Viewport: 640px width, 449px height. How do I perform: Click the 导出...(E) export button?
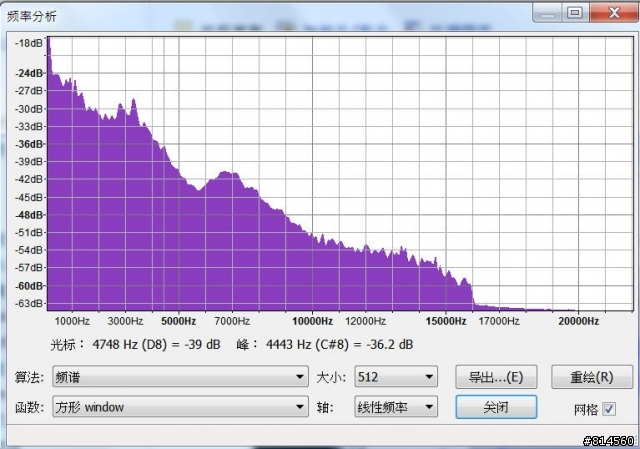pos(496,377)
